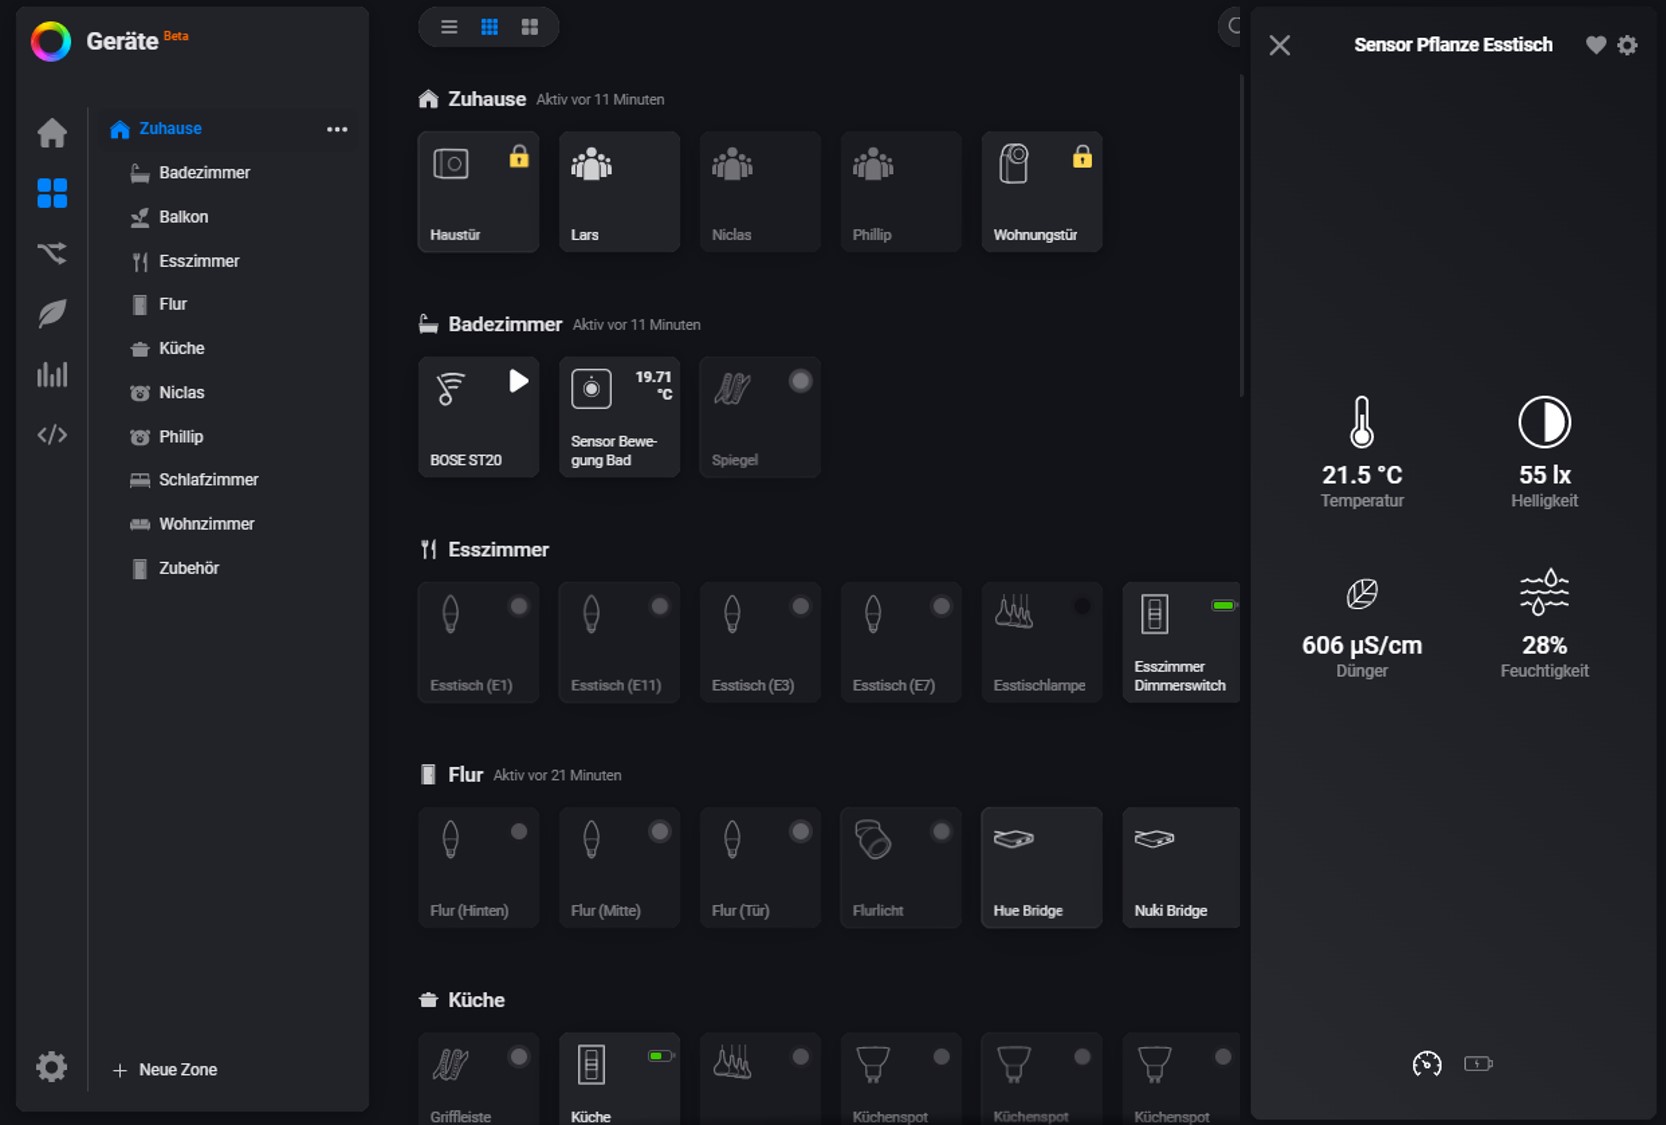Toggle the Spiegel light tile

760,417
